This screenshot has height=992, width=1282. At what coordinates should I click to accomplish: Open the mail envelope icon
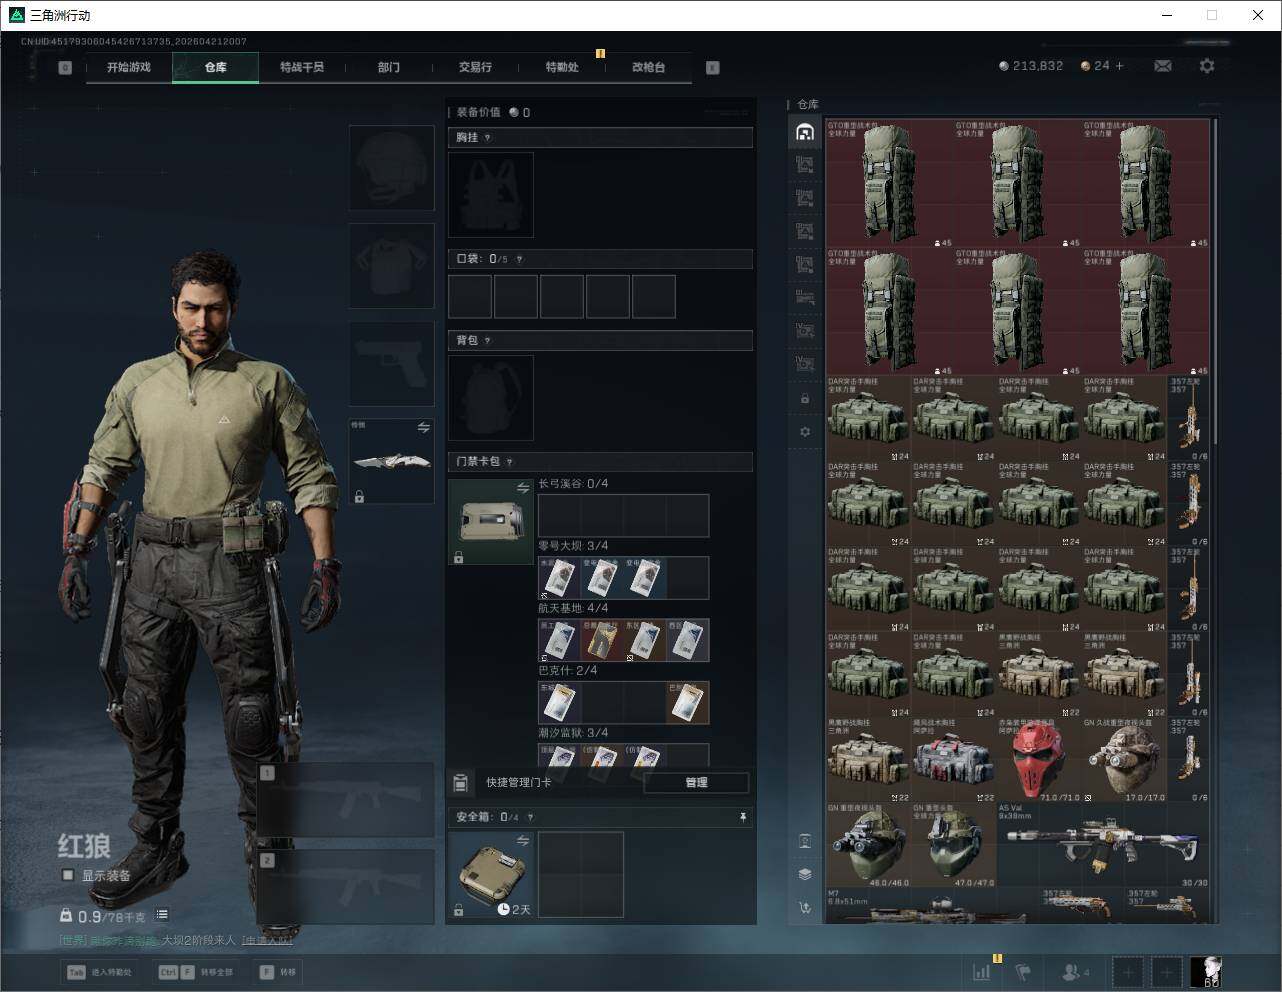(1163, 66)
